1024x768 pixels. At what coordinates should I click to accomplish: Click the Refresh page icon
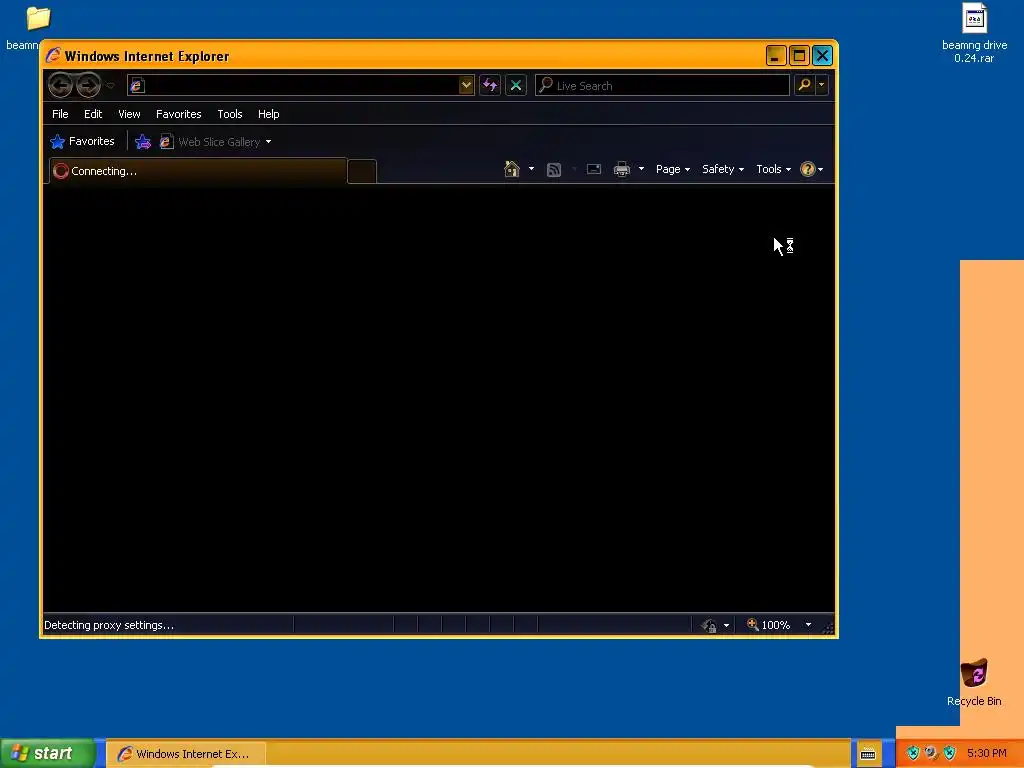(x=490, y=85)
